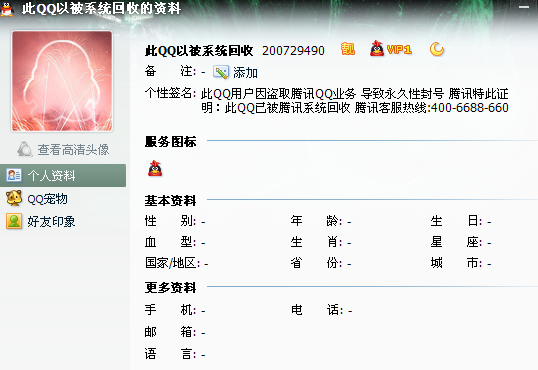Click the 好友印象 green person icon
The image size is (538, 370).
click(x=14, y=221)
